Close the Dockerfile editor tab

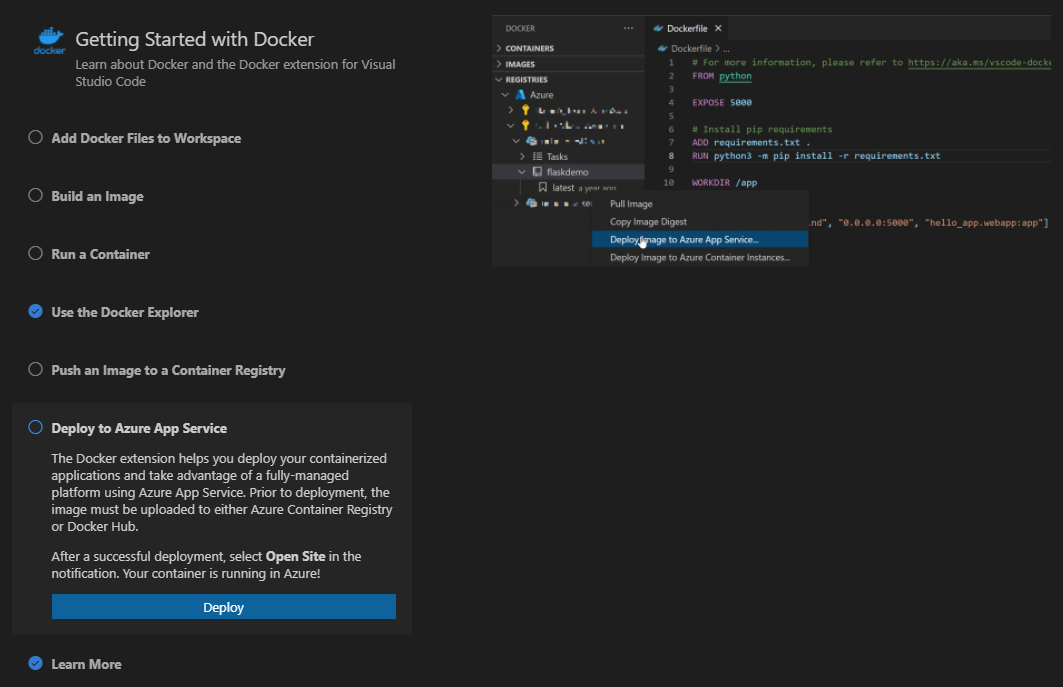click(718, 28)
